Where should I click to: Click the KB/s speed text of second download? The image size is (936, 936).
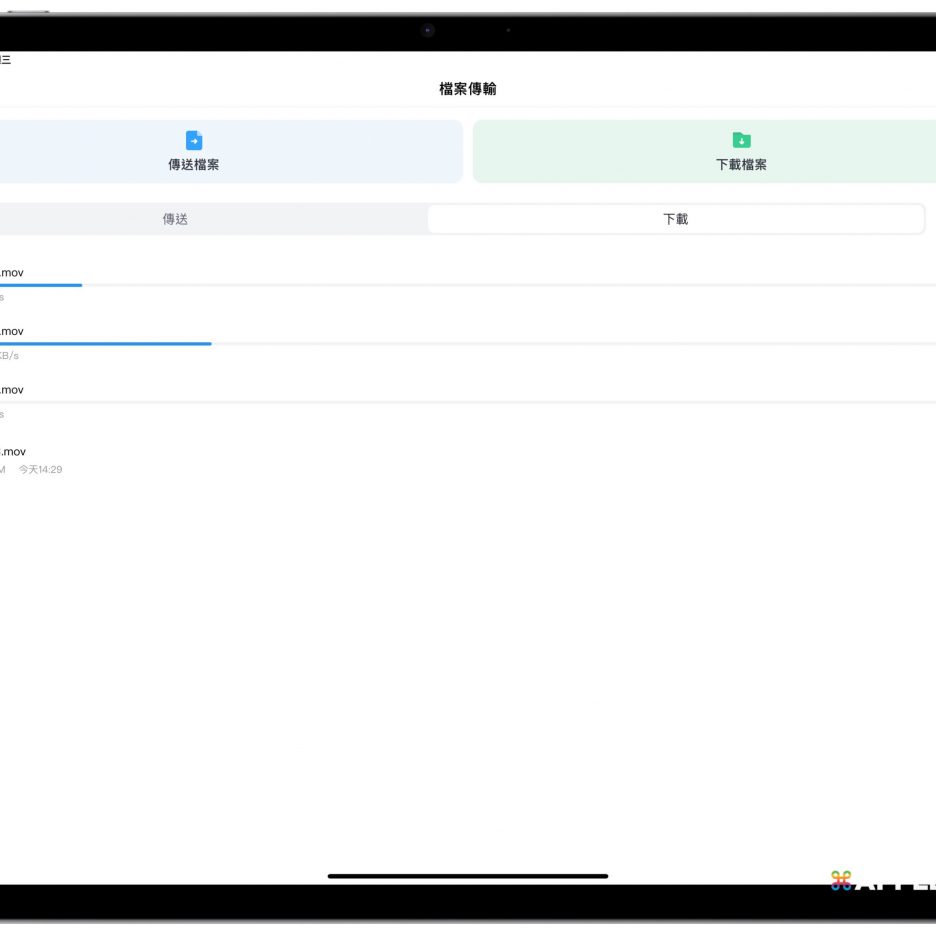[9, 356]
